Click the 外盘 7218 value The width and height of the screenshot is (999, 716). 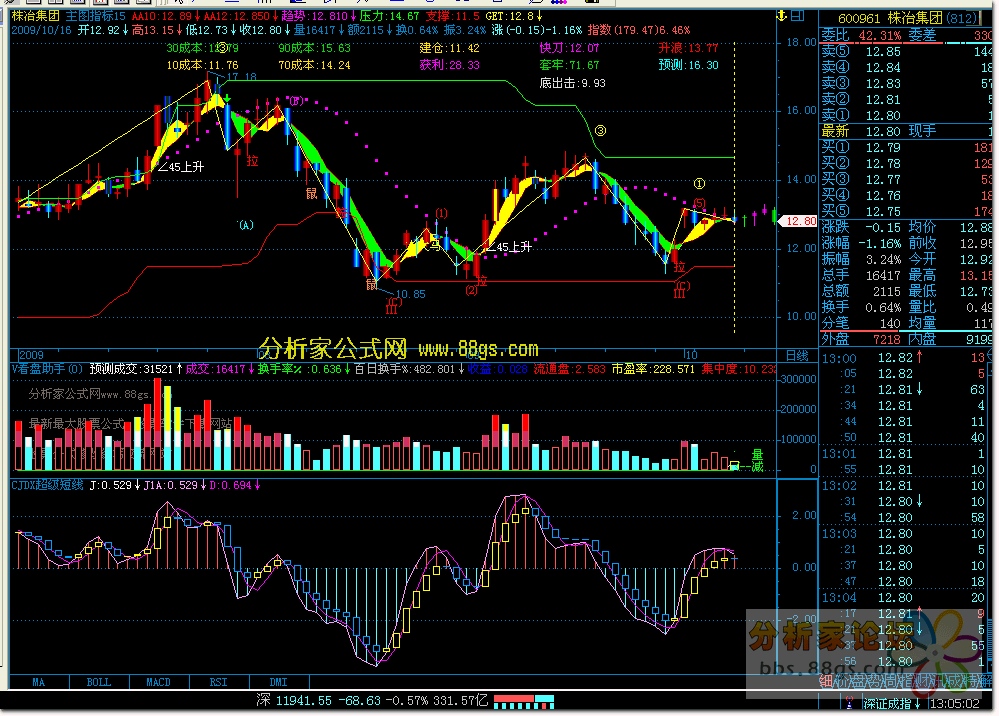tap(887, 340)
